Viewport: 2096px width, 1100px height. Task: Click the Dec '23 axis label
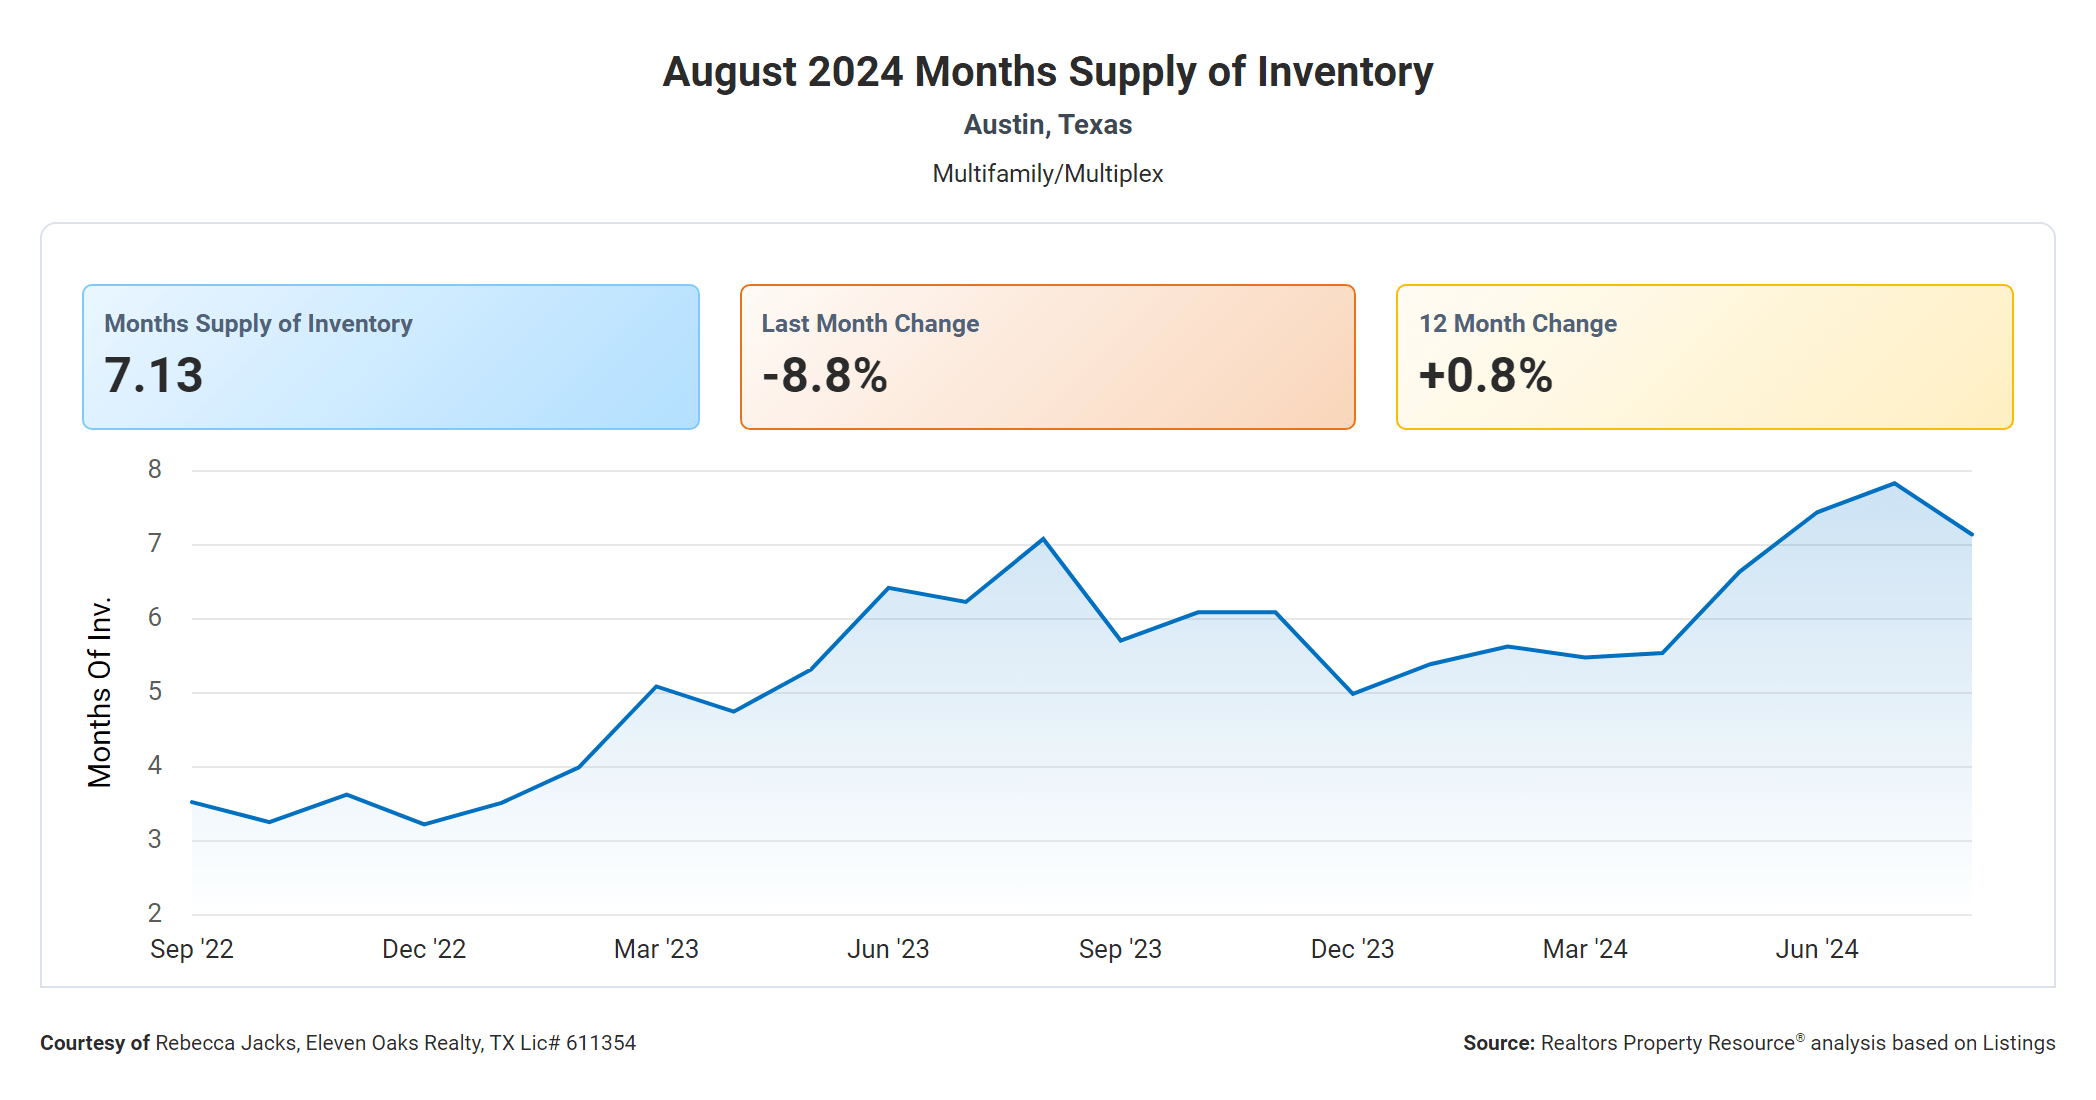[1352, 949]
